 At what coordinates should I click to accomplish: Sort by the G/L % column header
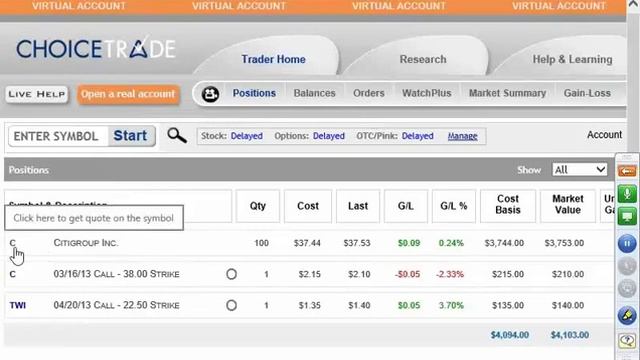[x=453, y=206]
